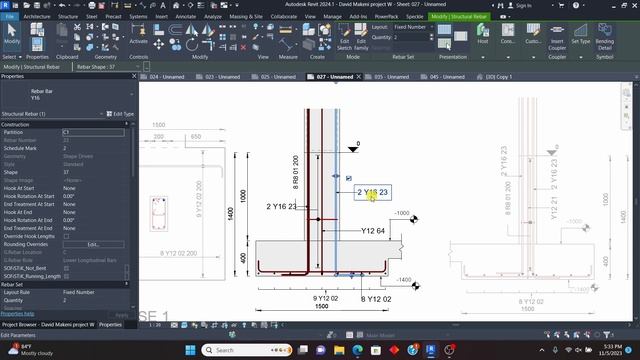The image size is (640, 360).
Task: Click the Cut to clipboard scissors icon
Action: (x=77, y=27)
